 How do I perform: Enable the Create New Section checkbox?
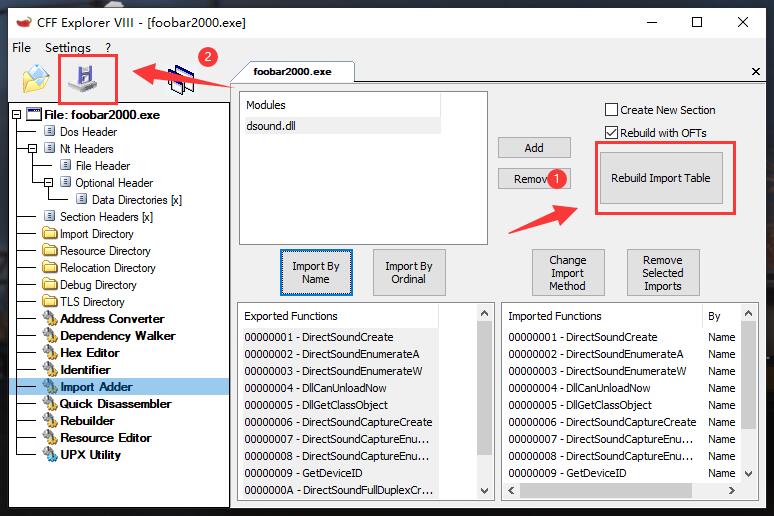tap(611, 110)
